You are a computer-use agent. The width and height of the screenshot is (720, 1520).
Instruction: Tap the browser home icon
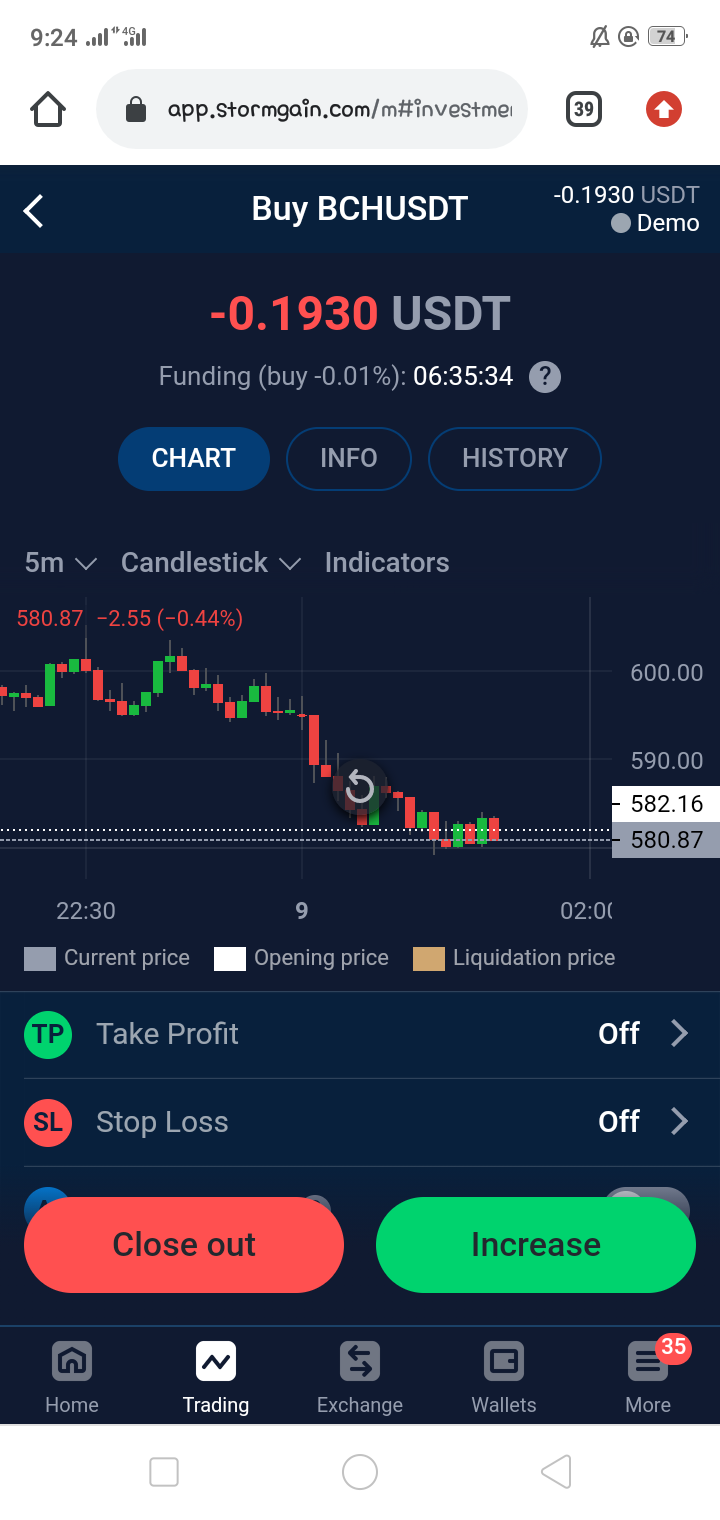48,109
